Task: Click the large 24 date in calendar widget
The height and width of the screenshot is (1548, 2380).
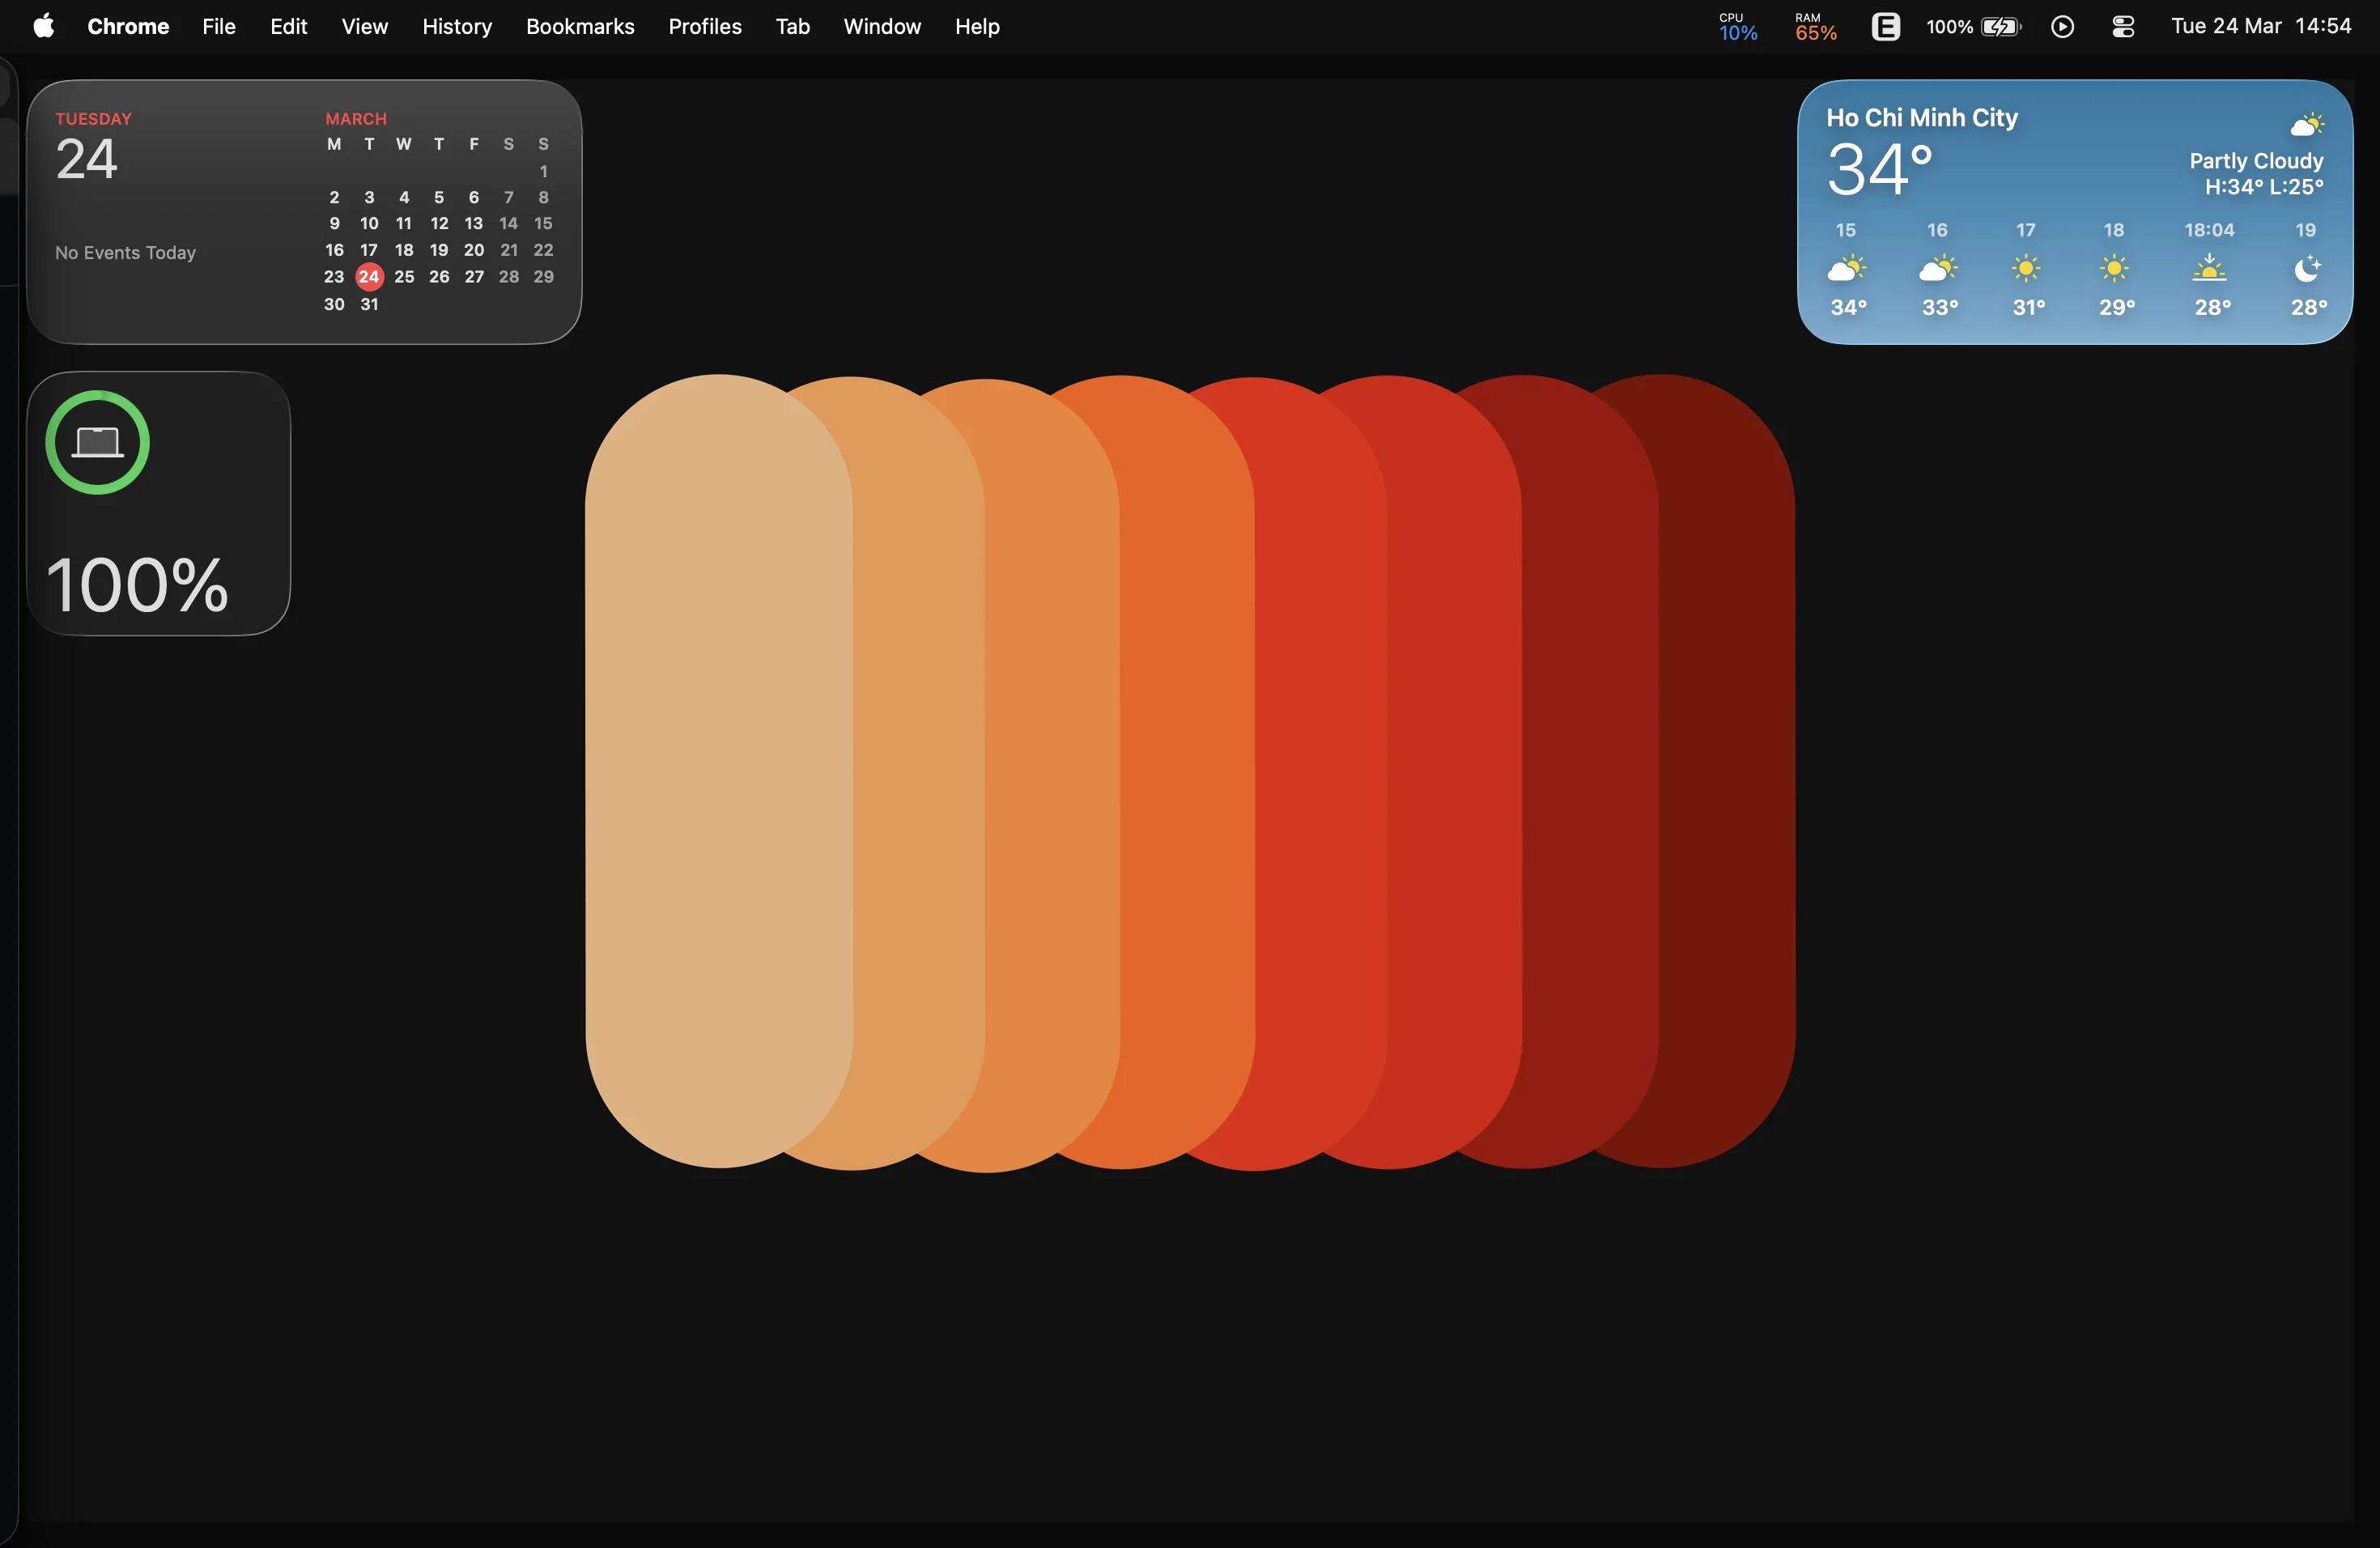Action: pyautogui.click(x=87, y=160)
